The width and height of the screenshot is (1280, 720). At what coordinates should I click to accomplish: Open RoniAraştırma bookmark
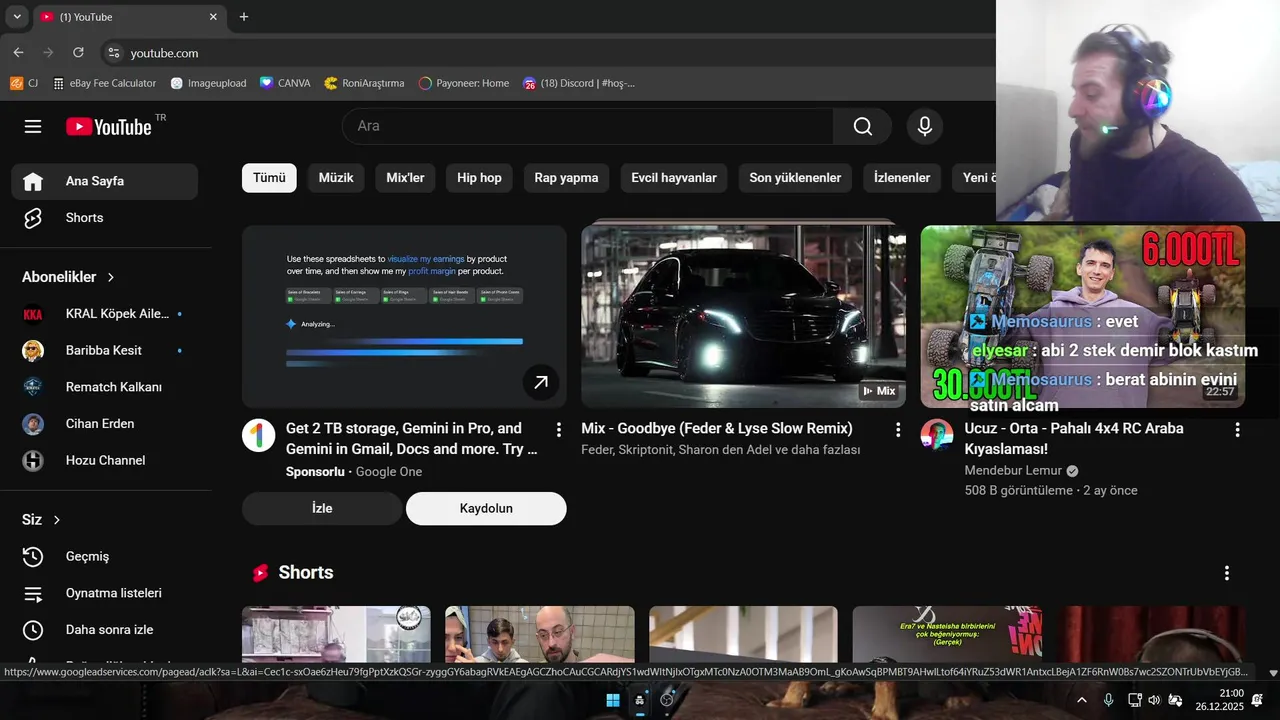coord(364,83)
